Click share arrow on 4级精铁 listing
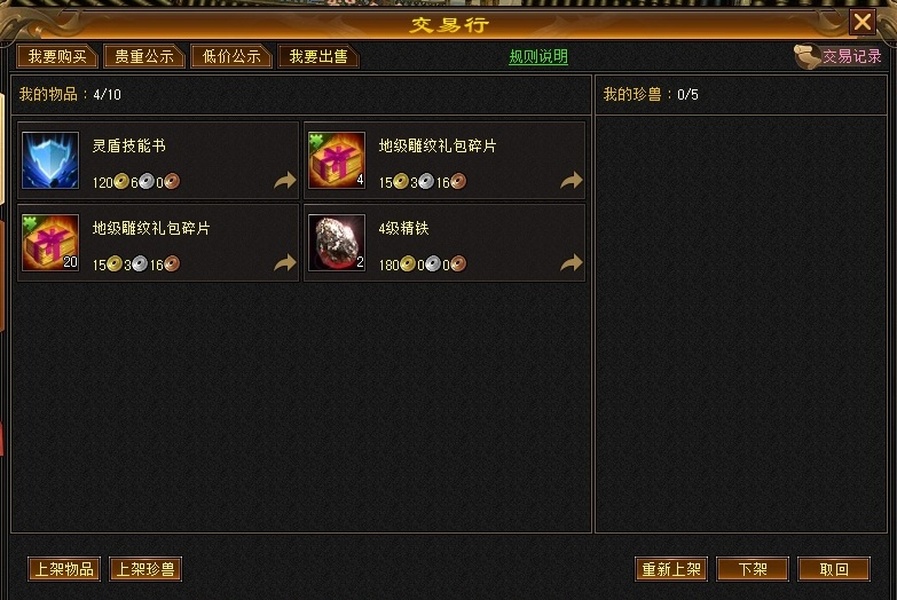The width and height of the screenshot is (897, 600). tap(571, 263)
